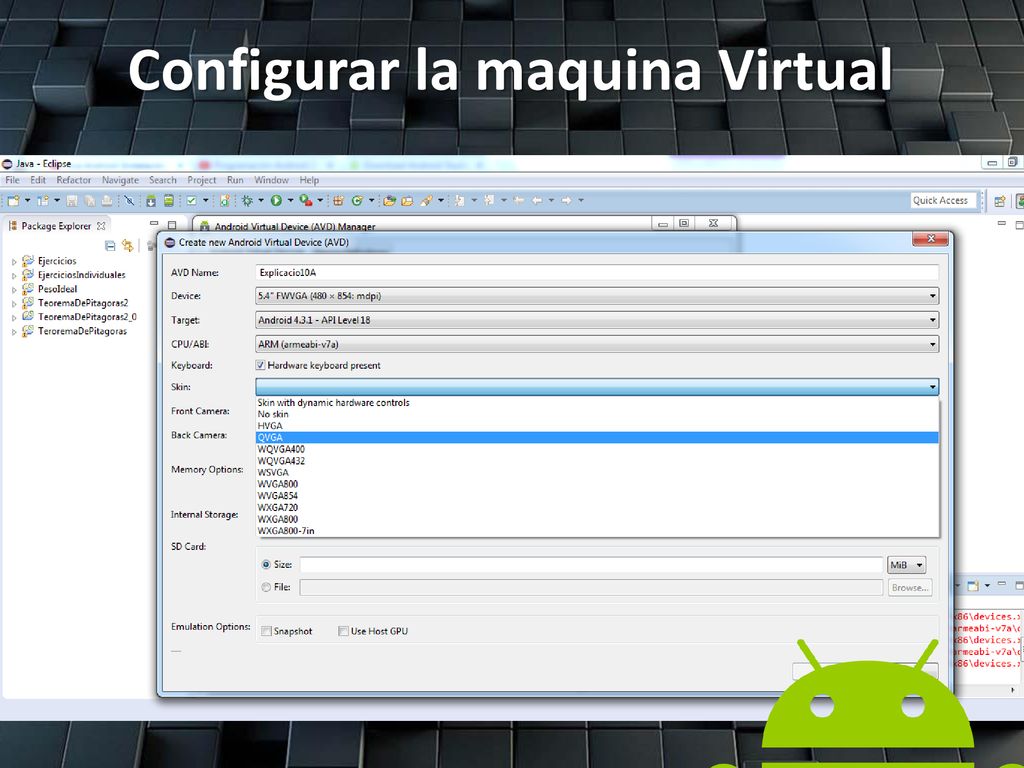Viewport: 1024px width, 768px height.
Task: Collapse the Skin dropdown
Action: tap(597, 387)
